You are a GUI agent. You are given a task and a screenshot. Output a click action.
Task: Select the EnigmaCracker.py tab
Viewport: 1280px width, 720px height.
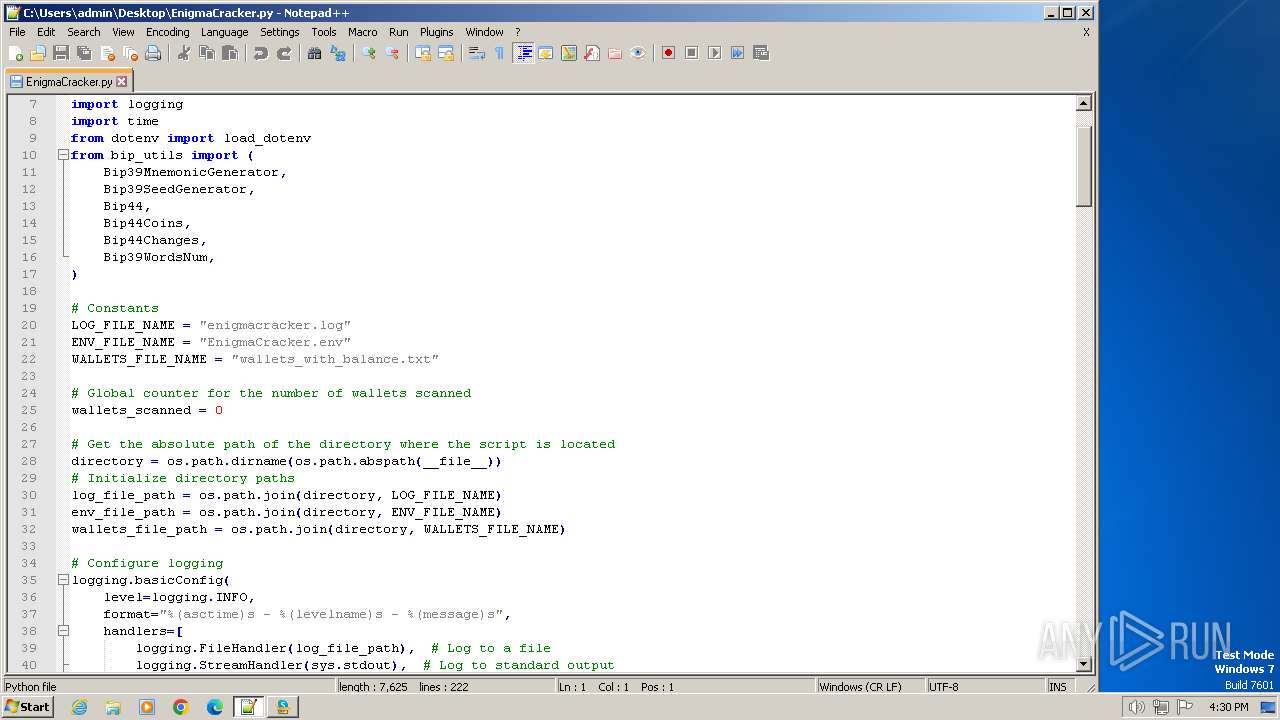(69, 82)
